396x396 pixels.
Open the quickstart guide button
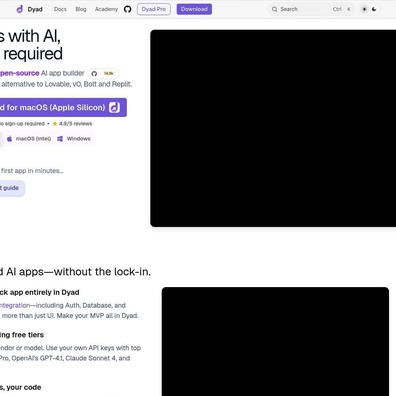(12, 188)
